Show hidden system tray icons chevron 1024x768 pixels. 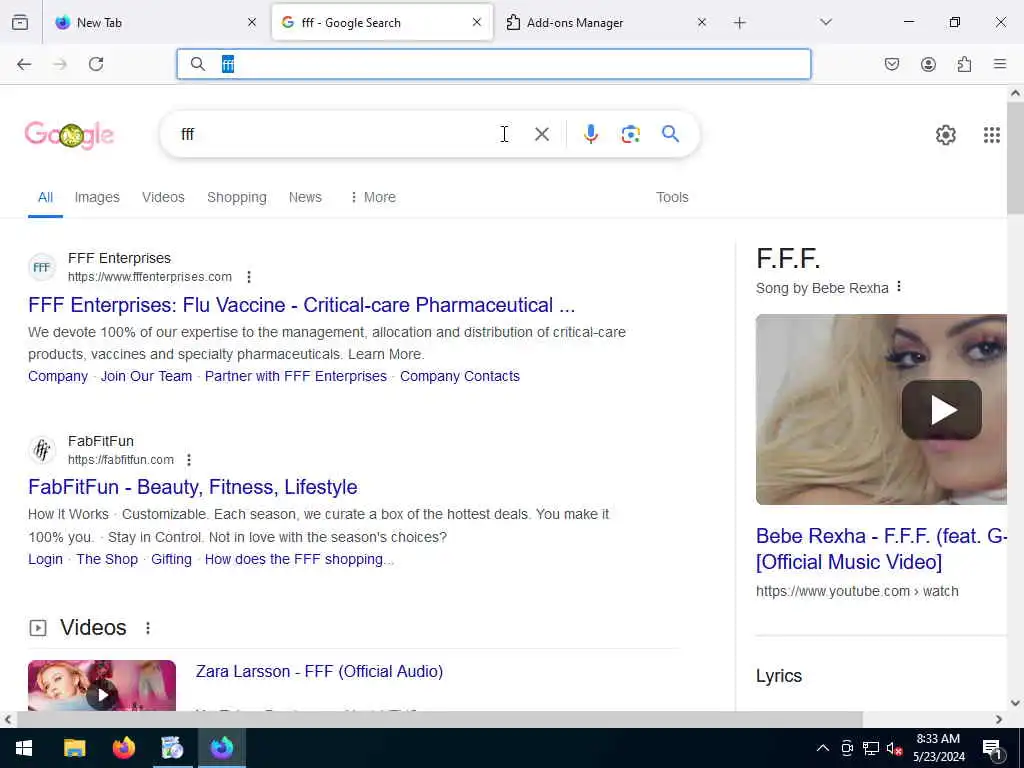coord(823,748)
